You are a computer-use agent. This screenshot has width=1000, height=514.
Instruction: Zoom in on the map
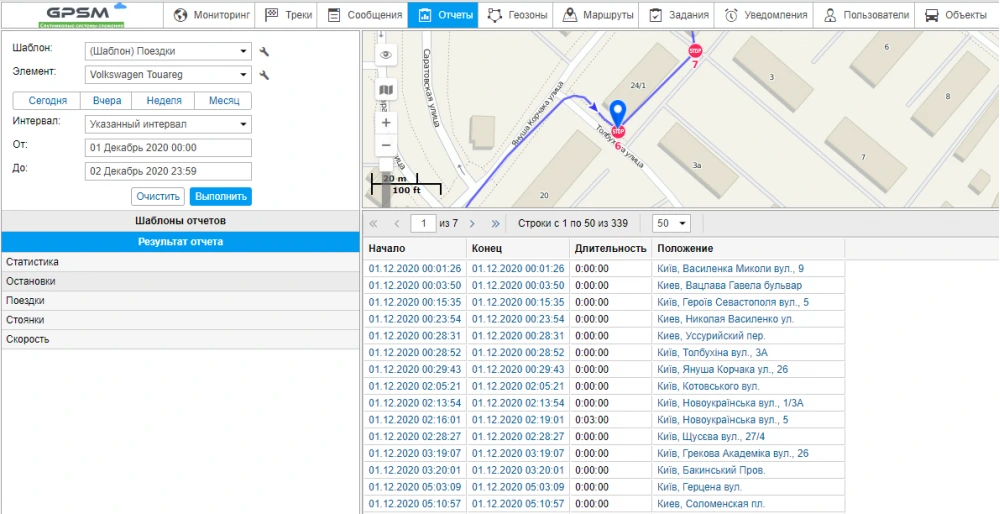point(386,122)
